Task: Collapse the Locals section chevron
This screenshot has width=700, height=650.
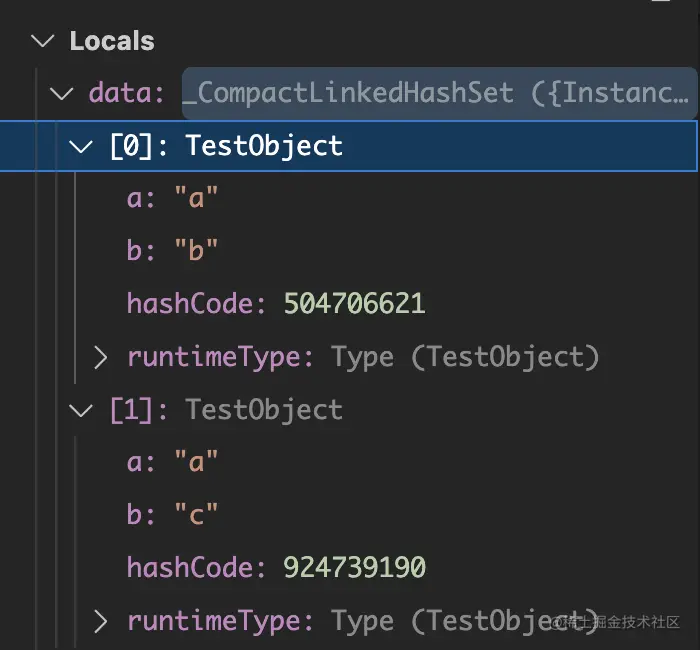Action: pos(42,41)
